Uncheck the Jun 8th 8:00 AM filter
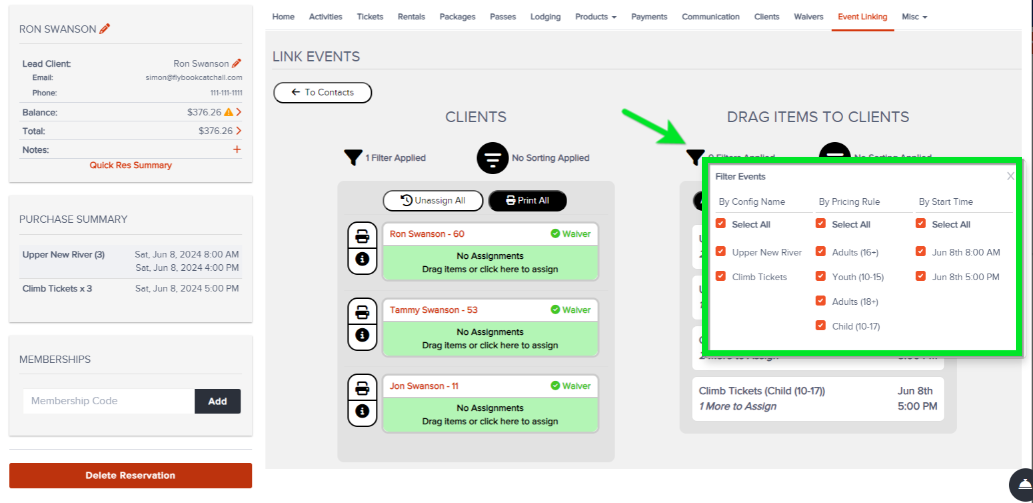 click(x=921, y=252)
